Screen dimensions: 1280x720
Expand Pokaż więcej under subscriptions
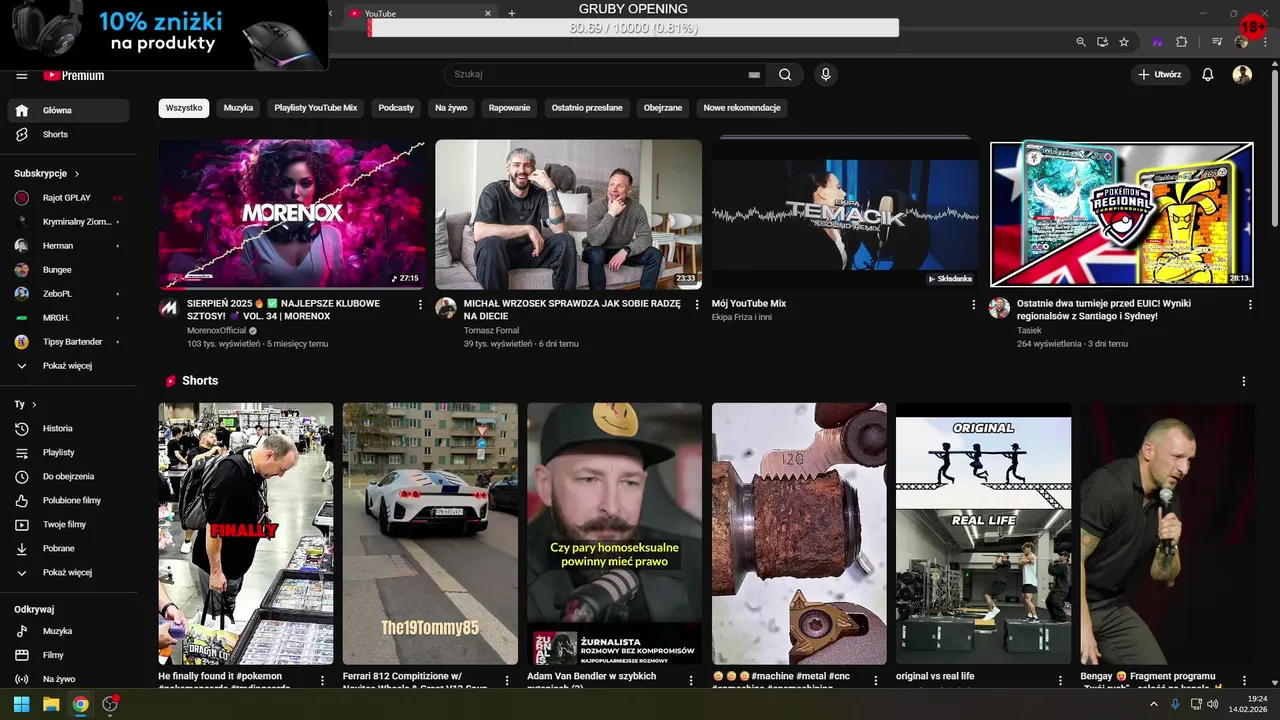coord(69,366)
